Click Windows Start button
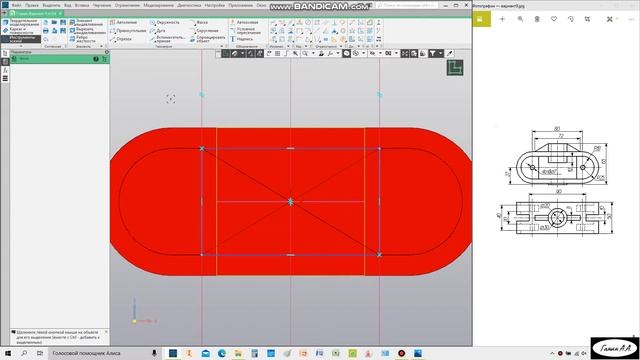Image resolution: width=640 pixels, height=360 pixels. click(8, 353)
